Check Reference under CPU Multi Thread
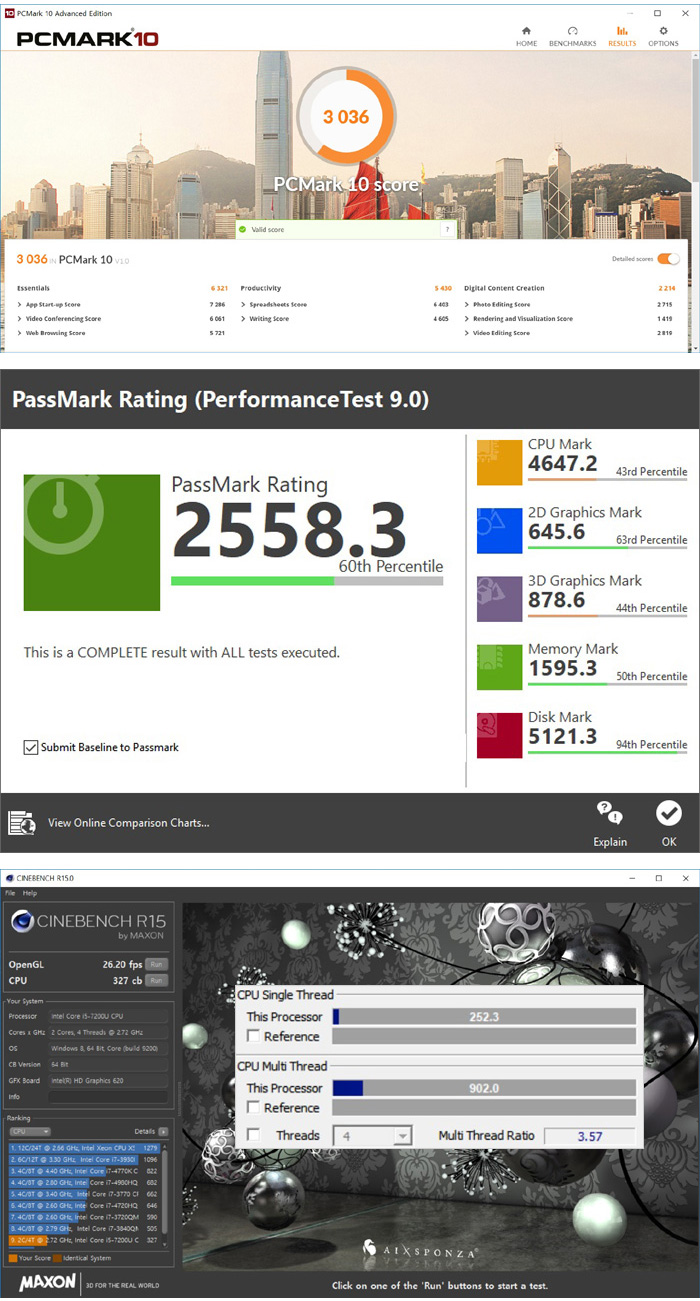The width and height of the screenshot is (700, 1301). (253, 1107)
